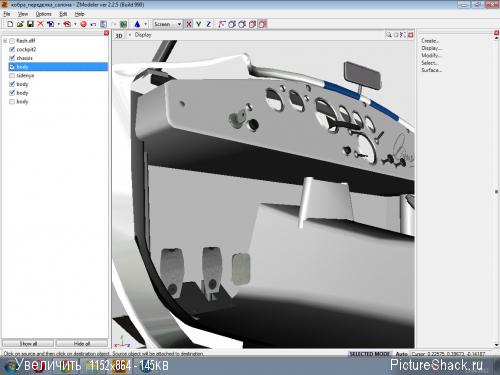
Task: Click the blue cone toolbar icon
Action: 137,24
